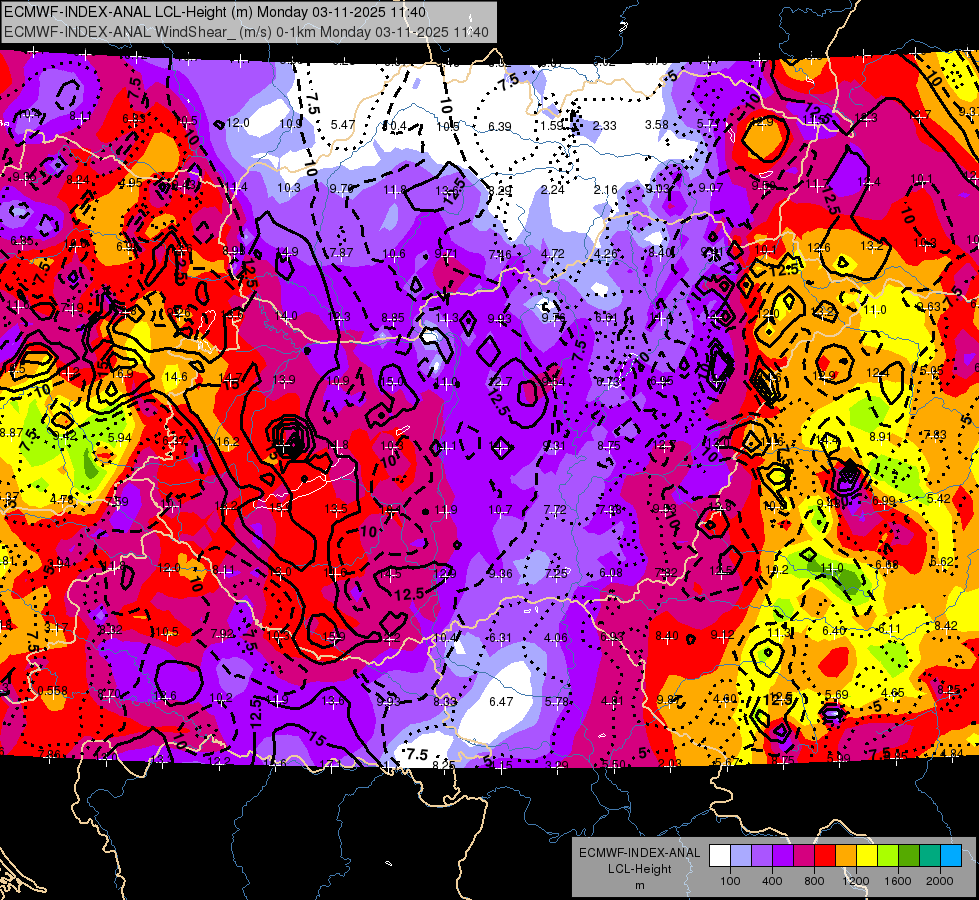Image resolution: width=979 pixels, height=900 pixels.
Task: Click the map value '5.42'
Action: (x=939, y=498)
